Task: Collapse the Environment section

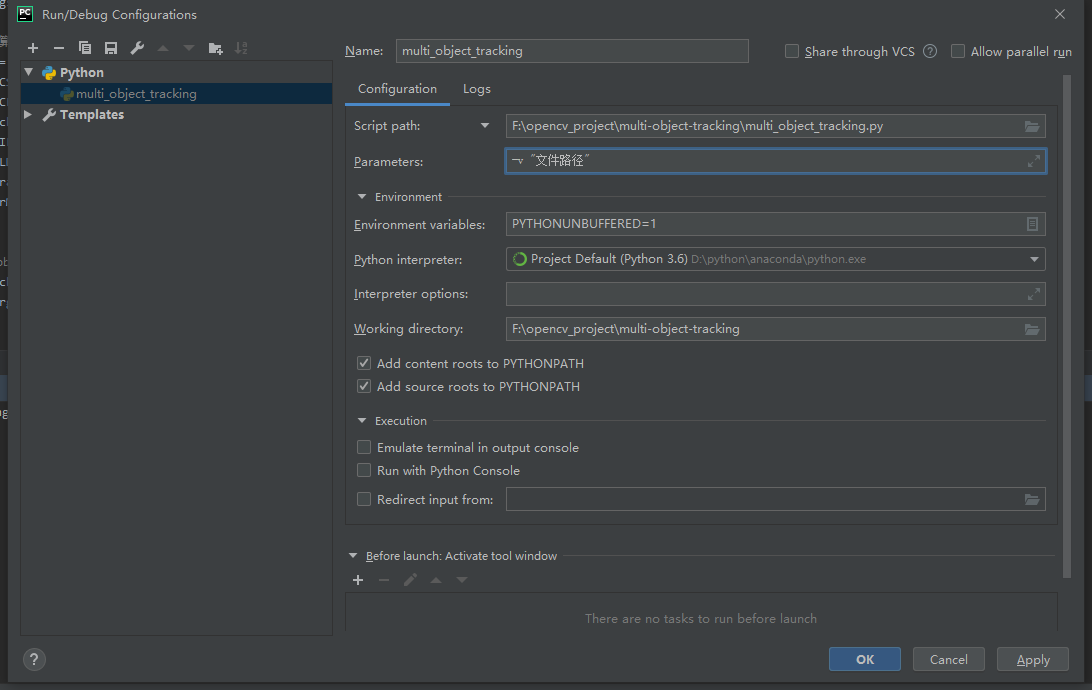Action: coord(362,197)
